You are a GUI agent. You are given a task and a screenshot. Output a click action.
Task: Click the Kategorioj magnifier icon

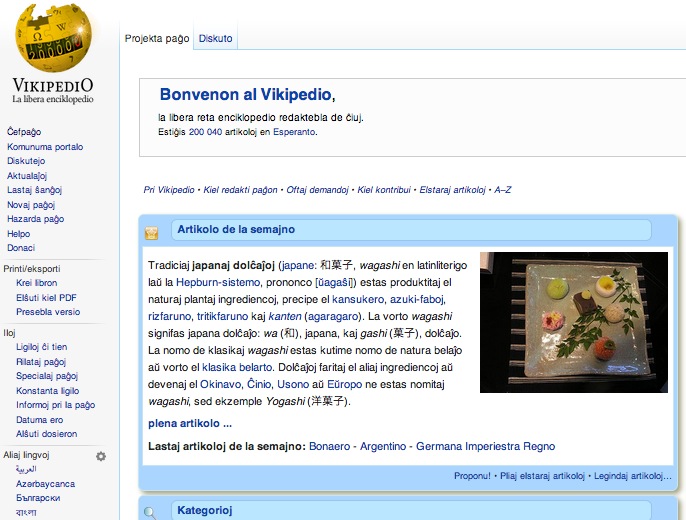[x=150, y=513]
